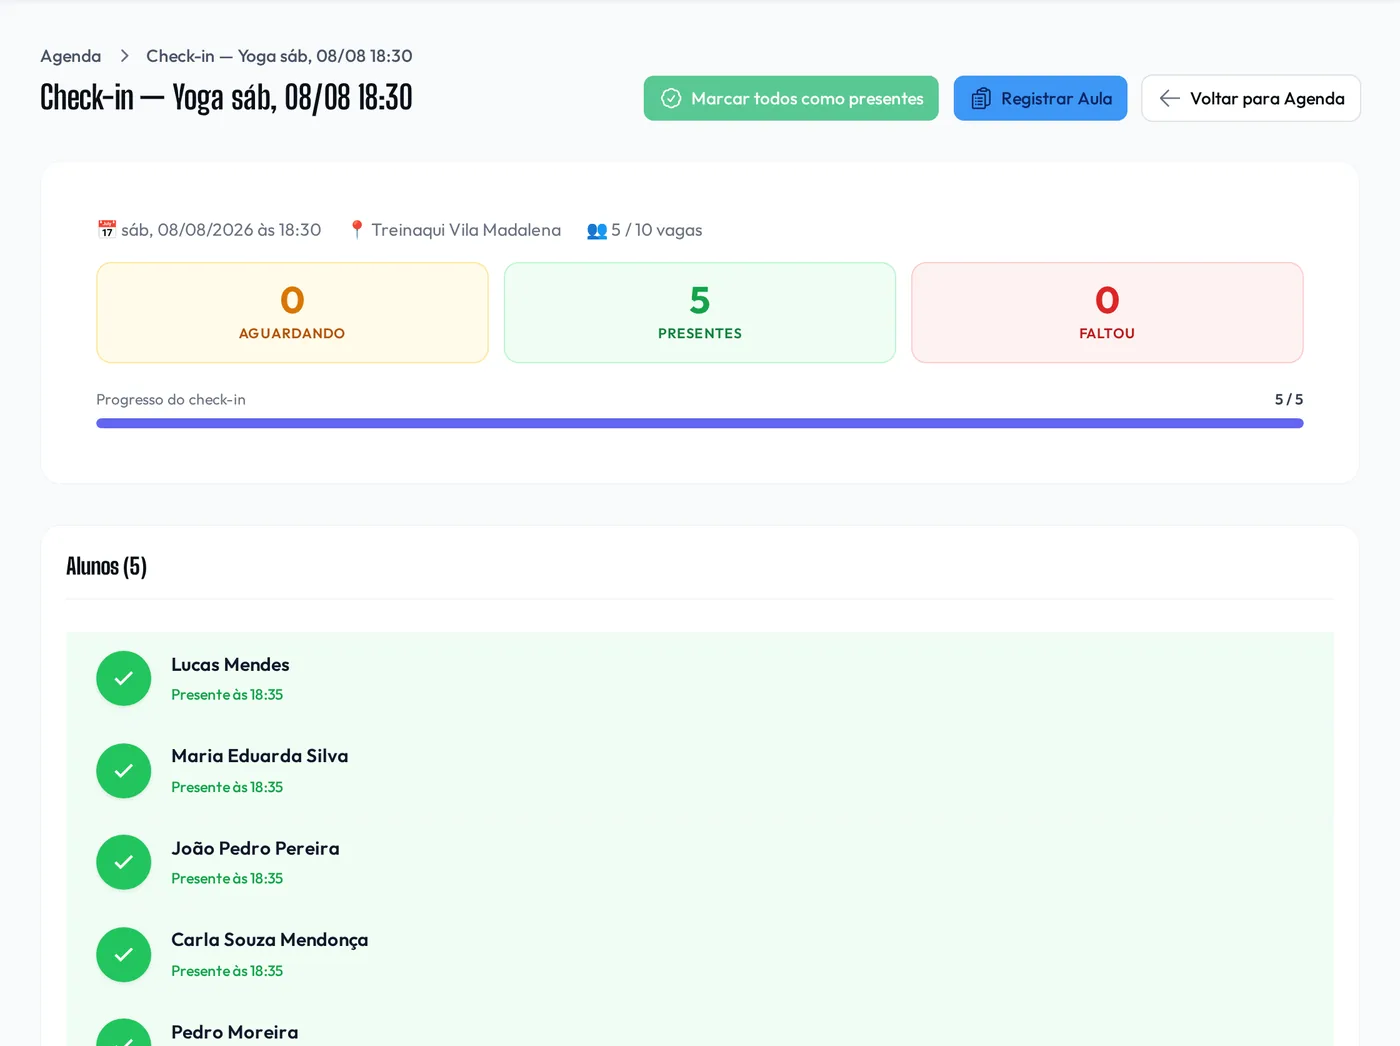This screenshot has width=1400, height=1046.
Task: Toggle Lucas Mendes presence check
Action: coord(124,679)
